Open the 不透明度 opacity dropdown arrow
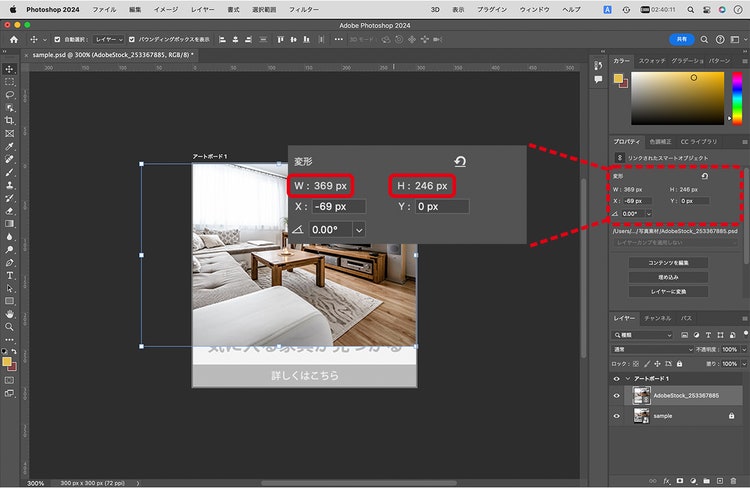This screenshot has height=488, width=750. (744, 350)
